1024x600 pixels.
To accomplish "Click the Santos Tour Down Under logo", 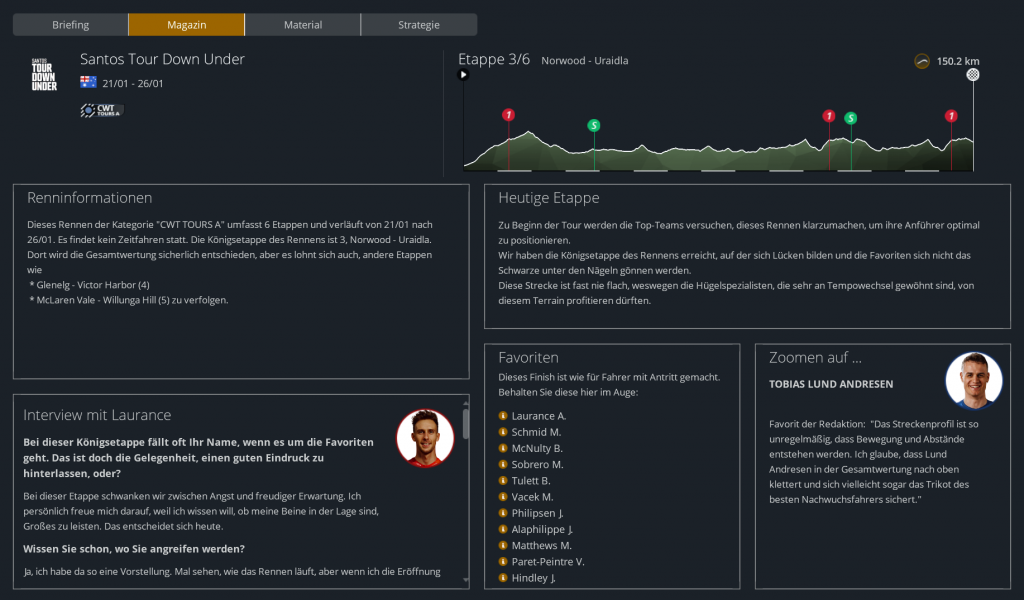I will 44,75.
